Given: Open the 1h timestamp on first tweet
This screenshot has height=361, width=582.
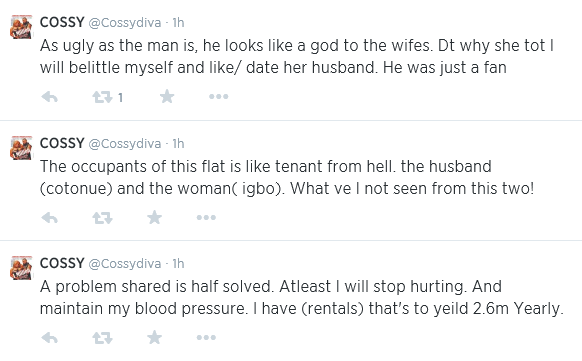Looking at the screenshot, I should coord(178,23).
